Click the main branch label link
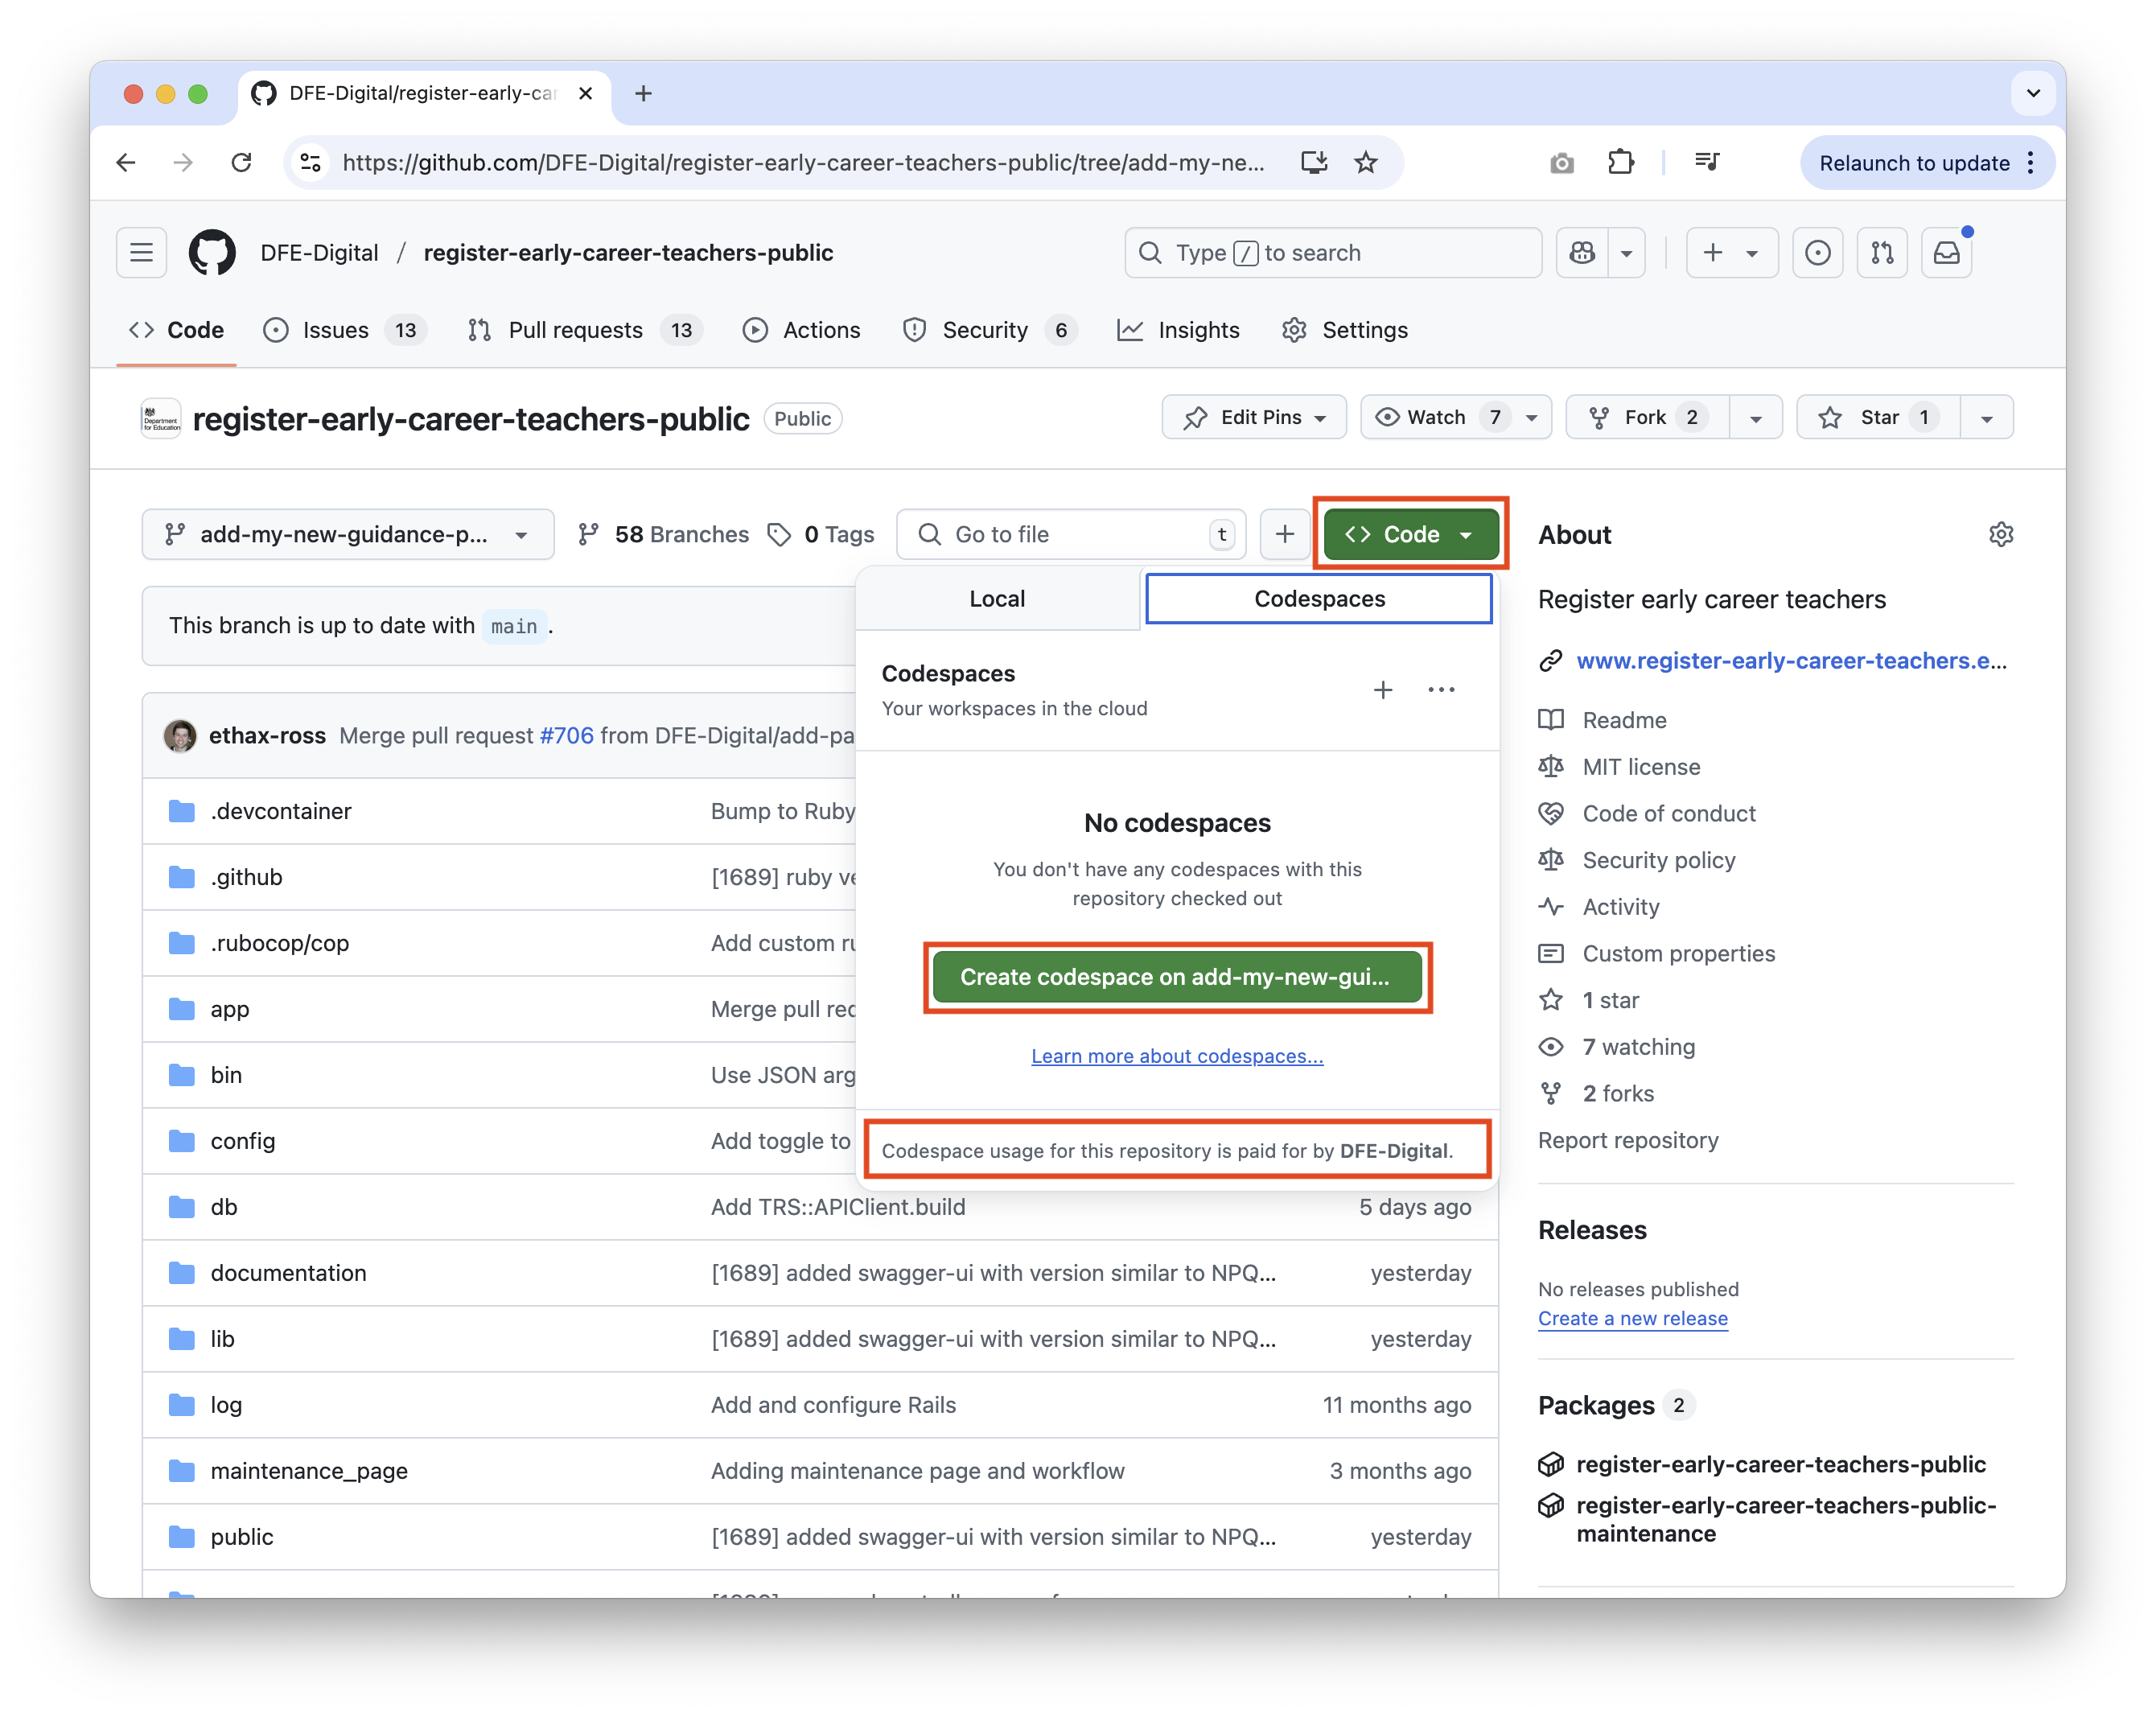The height and width of the screenshot is (1717, 2156). [514, 626]
